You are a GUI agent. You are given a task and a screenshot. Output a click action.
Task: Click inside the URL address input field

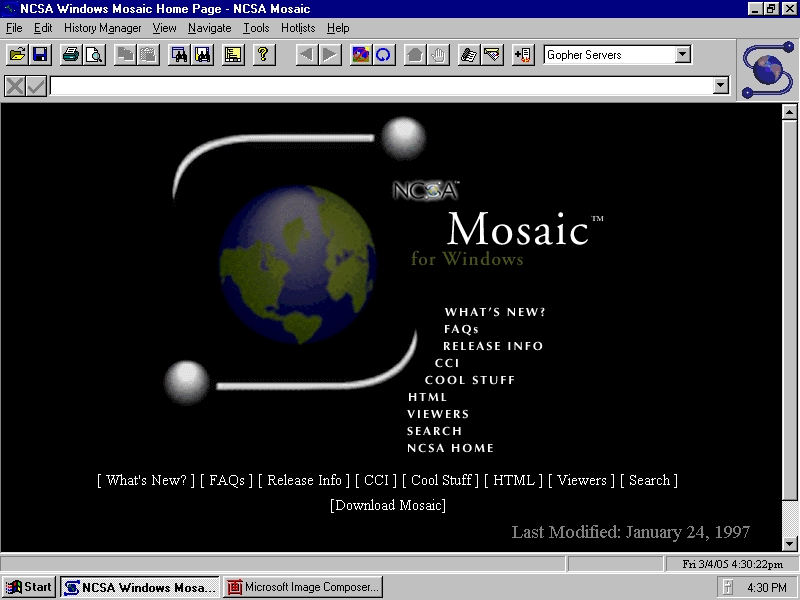[381, 86]
